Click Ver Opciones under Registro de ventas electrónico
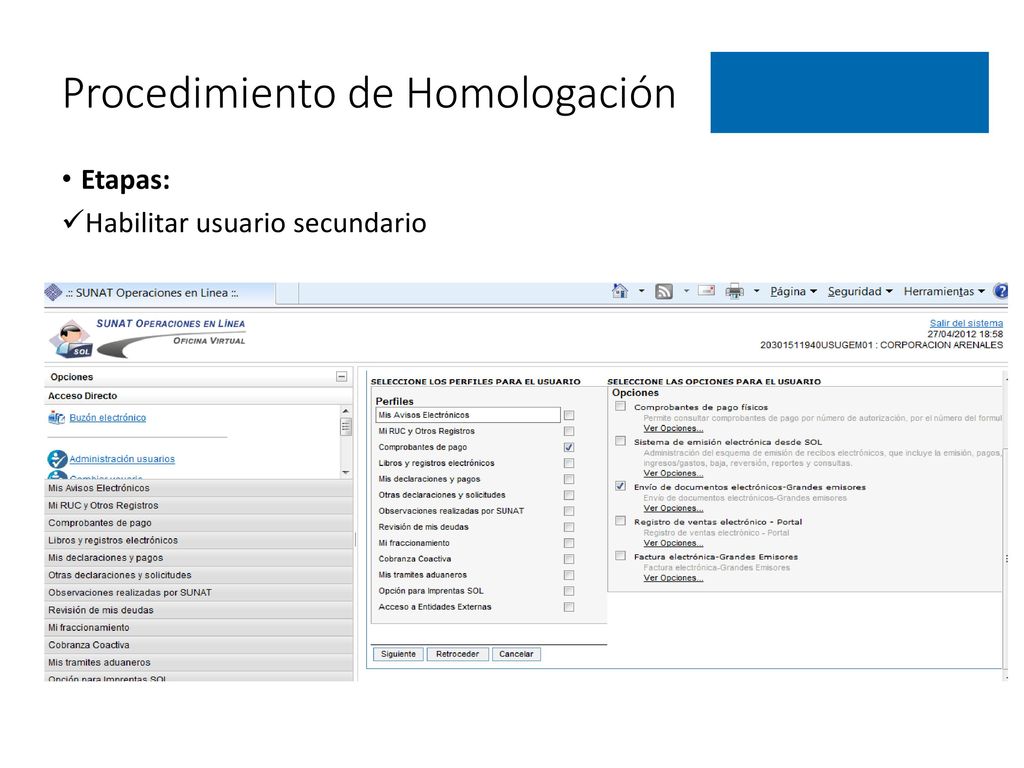 [x=673, y=543]
